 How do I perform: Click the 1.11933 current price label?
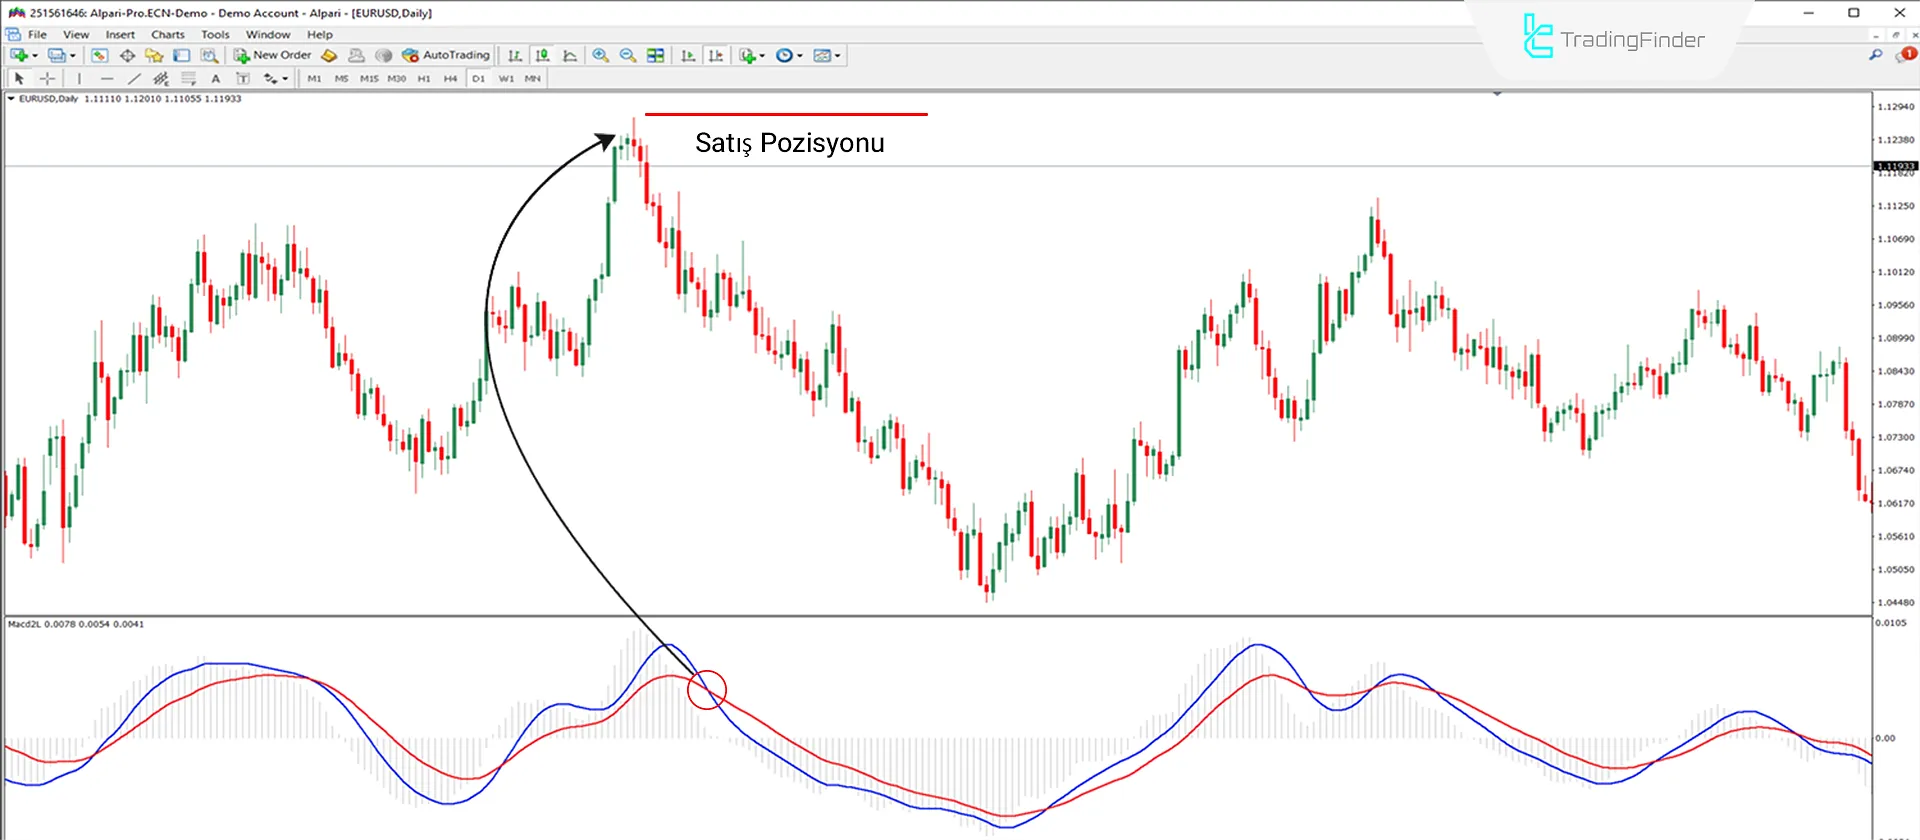click(x=1894, y=166)
